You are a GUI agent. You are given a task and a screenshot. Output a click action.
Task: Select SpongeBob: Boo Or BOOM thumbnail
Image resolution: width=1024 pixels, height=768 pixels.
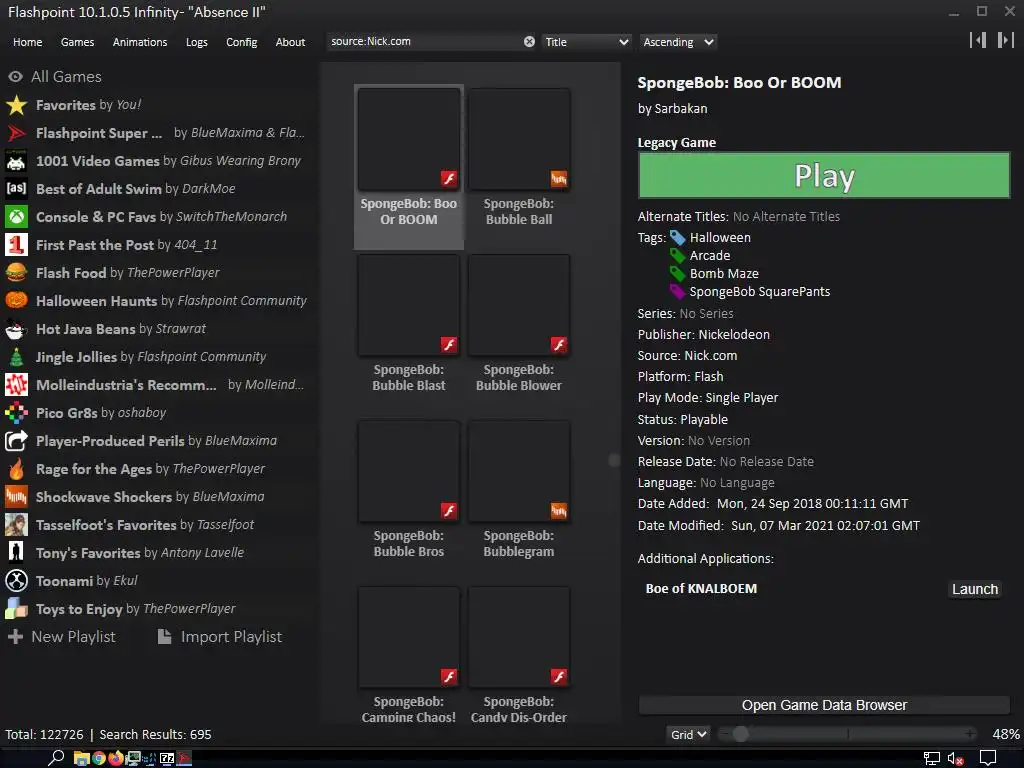[x=409, y=140]
